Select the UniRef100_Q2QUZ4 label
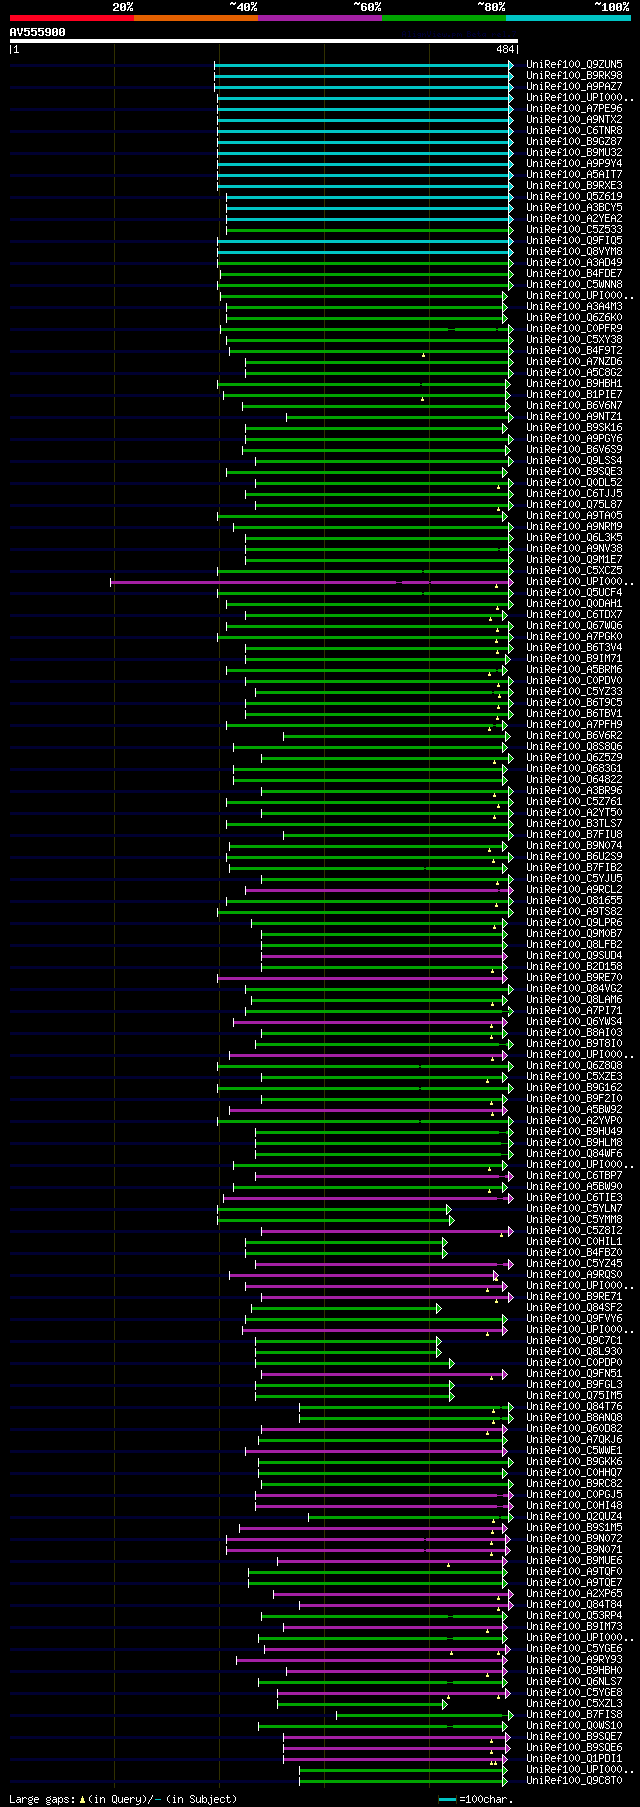This screenshot has height=1807, width=640. pos(574,1516)
